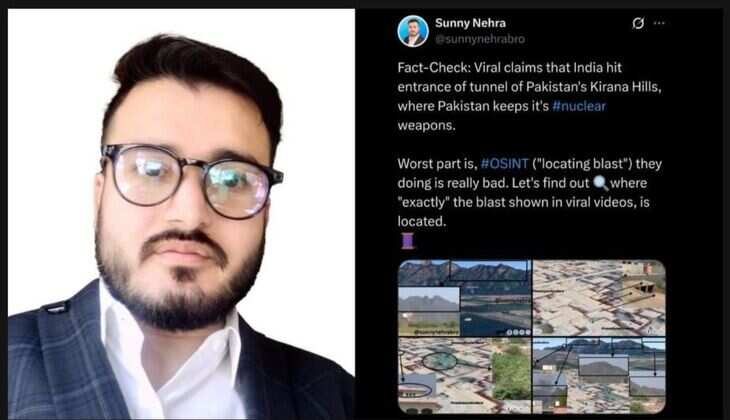The width and height of the screenshot is (730, 420).
Task: Click the white carousel dots in the first thumbnail
Action: click(x=518, y=332)
